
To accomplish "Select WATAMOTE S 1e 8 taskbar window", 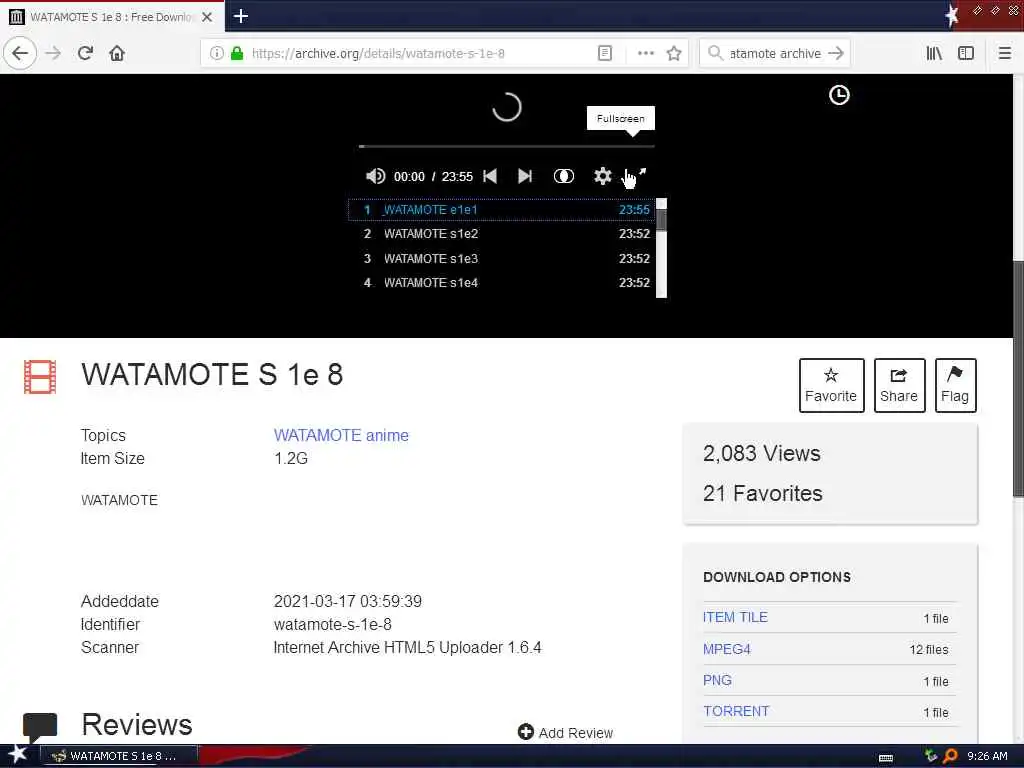I will tap(120, 756).
